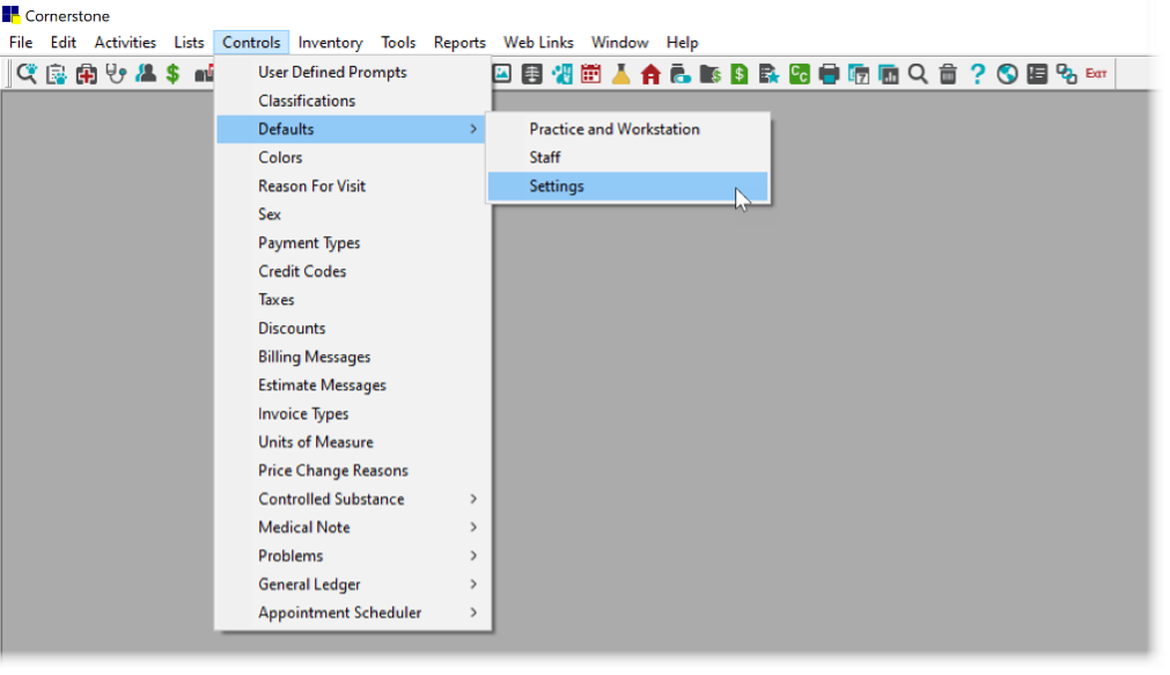Click the patient search magnifier with paw icon
This screenshot has height=675, width=1170.
pos(27,74)
